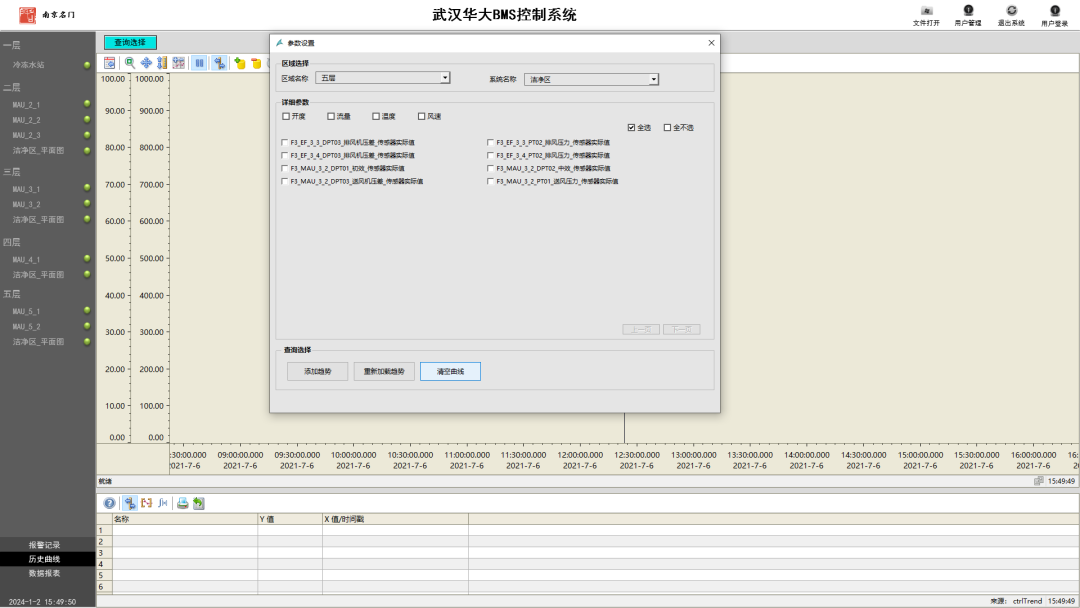Image resolution: width=1080 pixels, height=608 pixels.
Task: Collapse the 二层 group in sidebar
Action: (x=12, y=87)
